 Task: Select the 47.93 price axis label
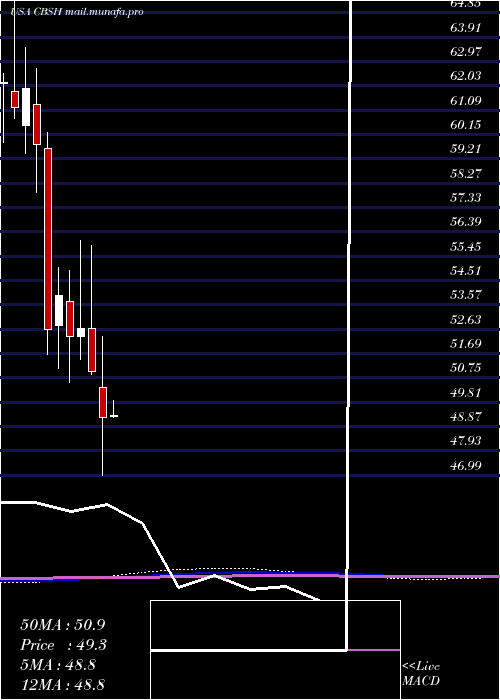click(x=467, y=440)
